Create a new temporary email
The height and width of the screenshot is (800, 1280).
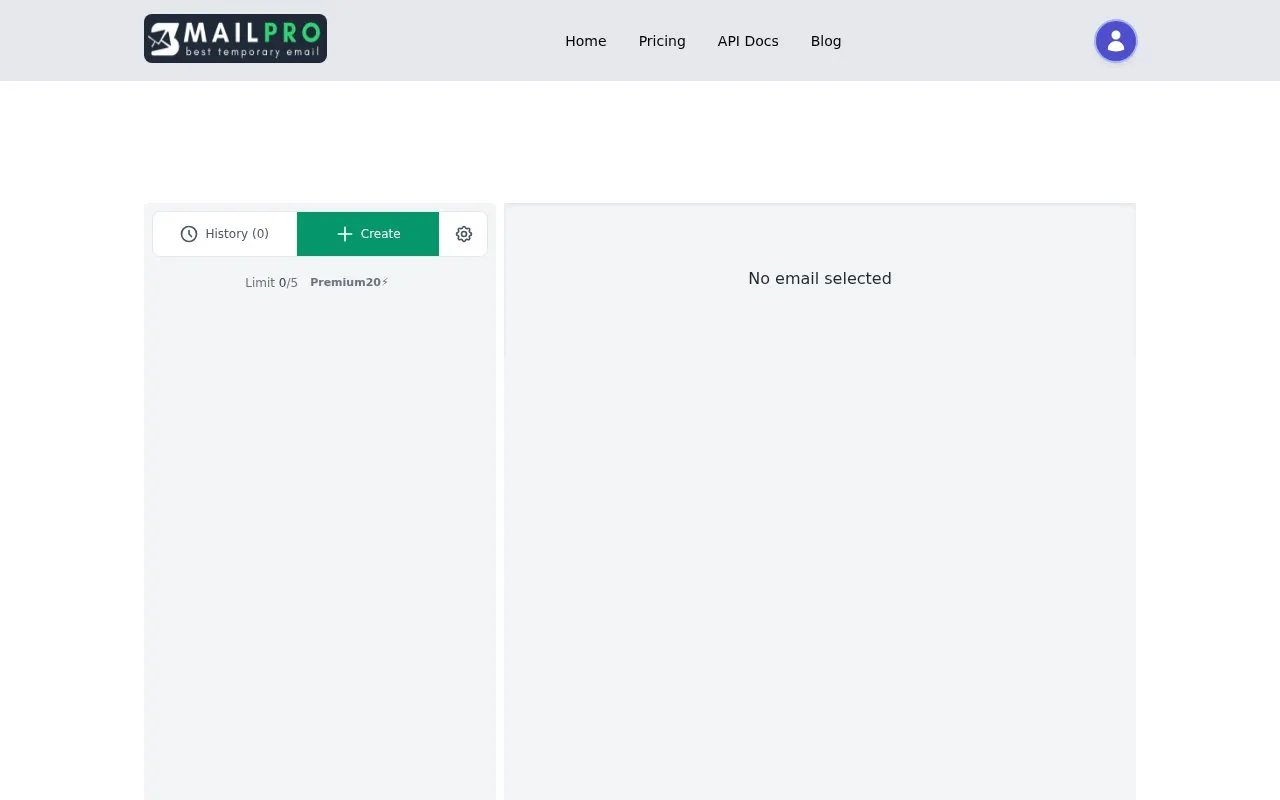(368, 234)
